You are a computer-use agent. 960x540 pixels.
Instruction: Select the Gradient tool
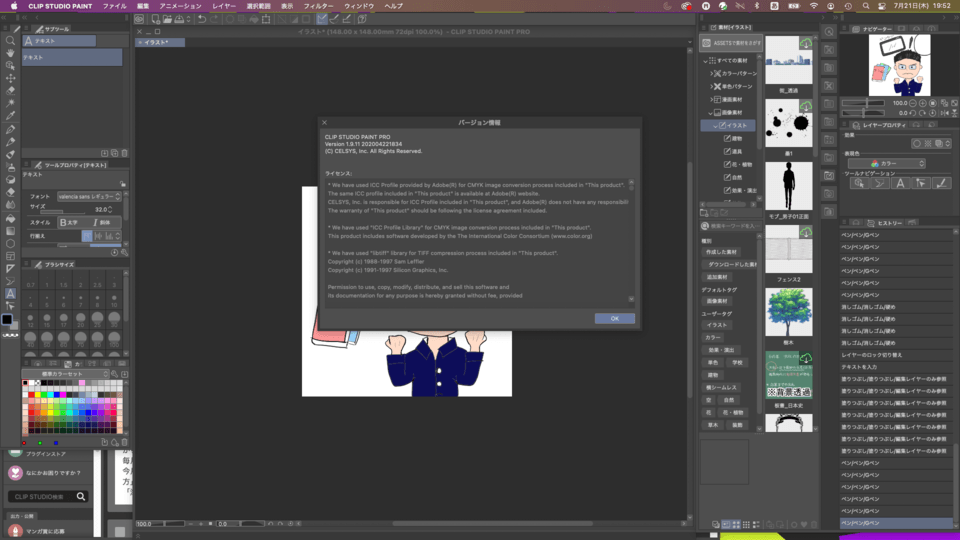(10, 231)
